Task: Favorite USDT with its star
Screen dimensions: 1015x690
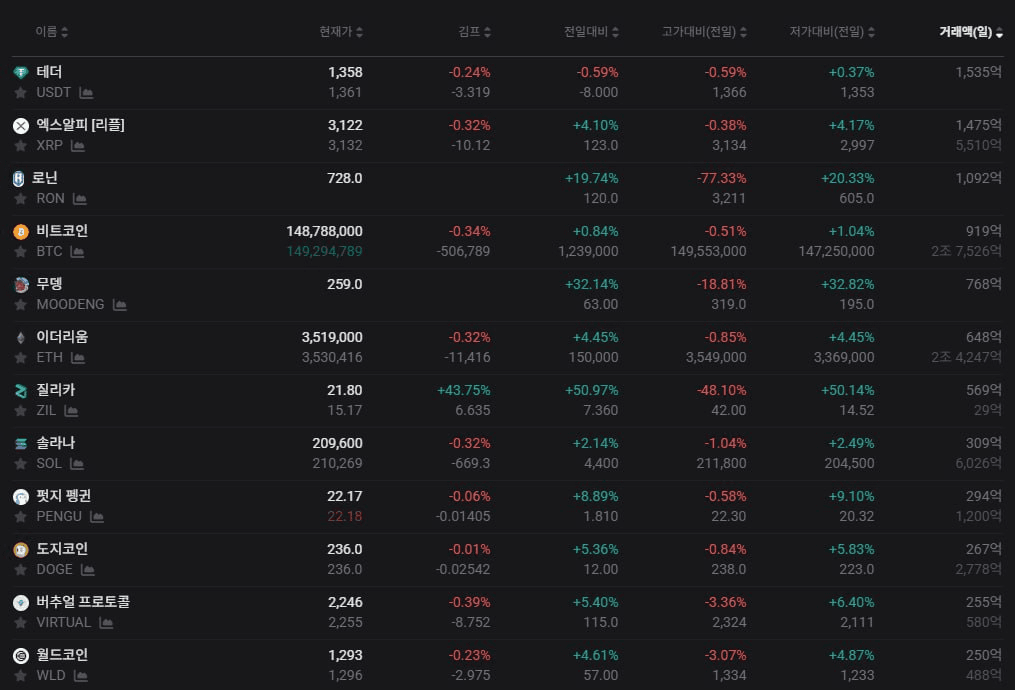Action: pyautogui.click(x=21, y=93)
